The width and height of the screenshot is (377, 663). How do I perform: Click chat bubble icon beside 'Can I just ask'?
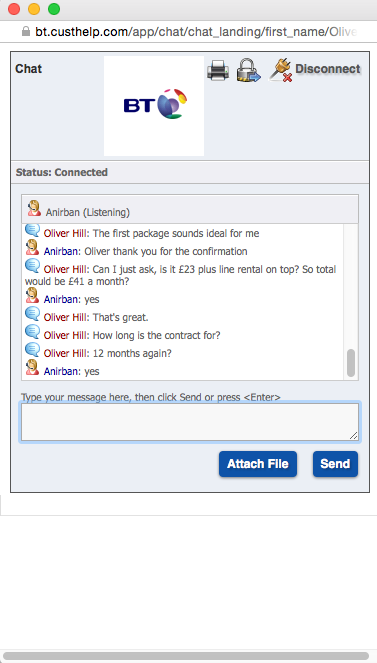33,266
